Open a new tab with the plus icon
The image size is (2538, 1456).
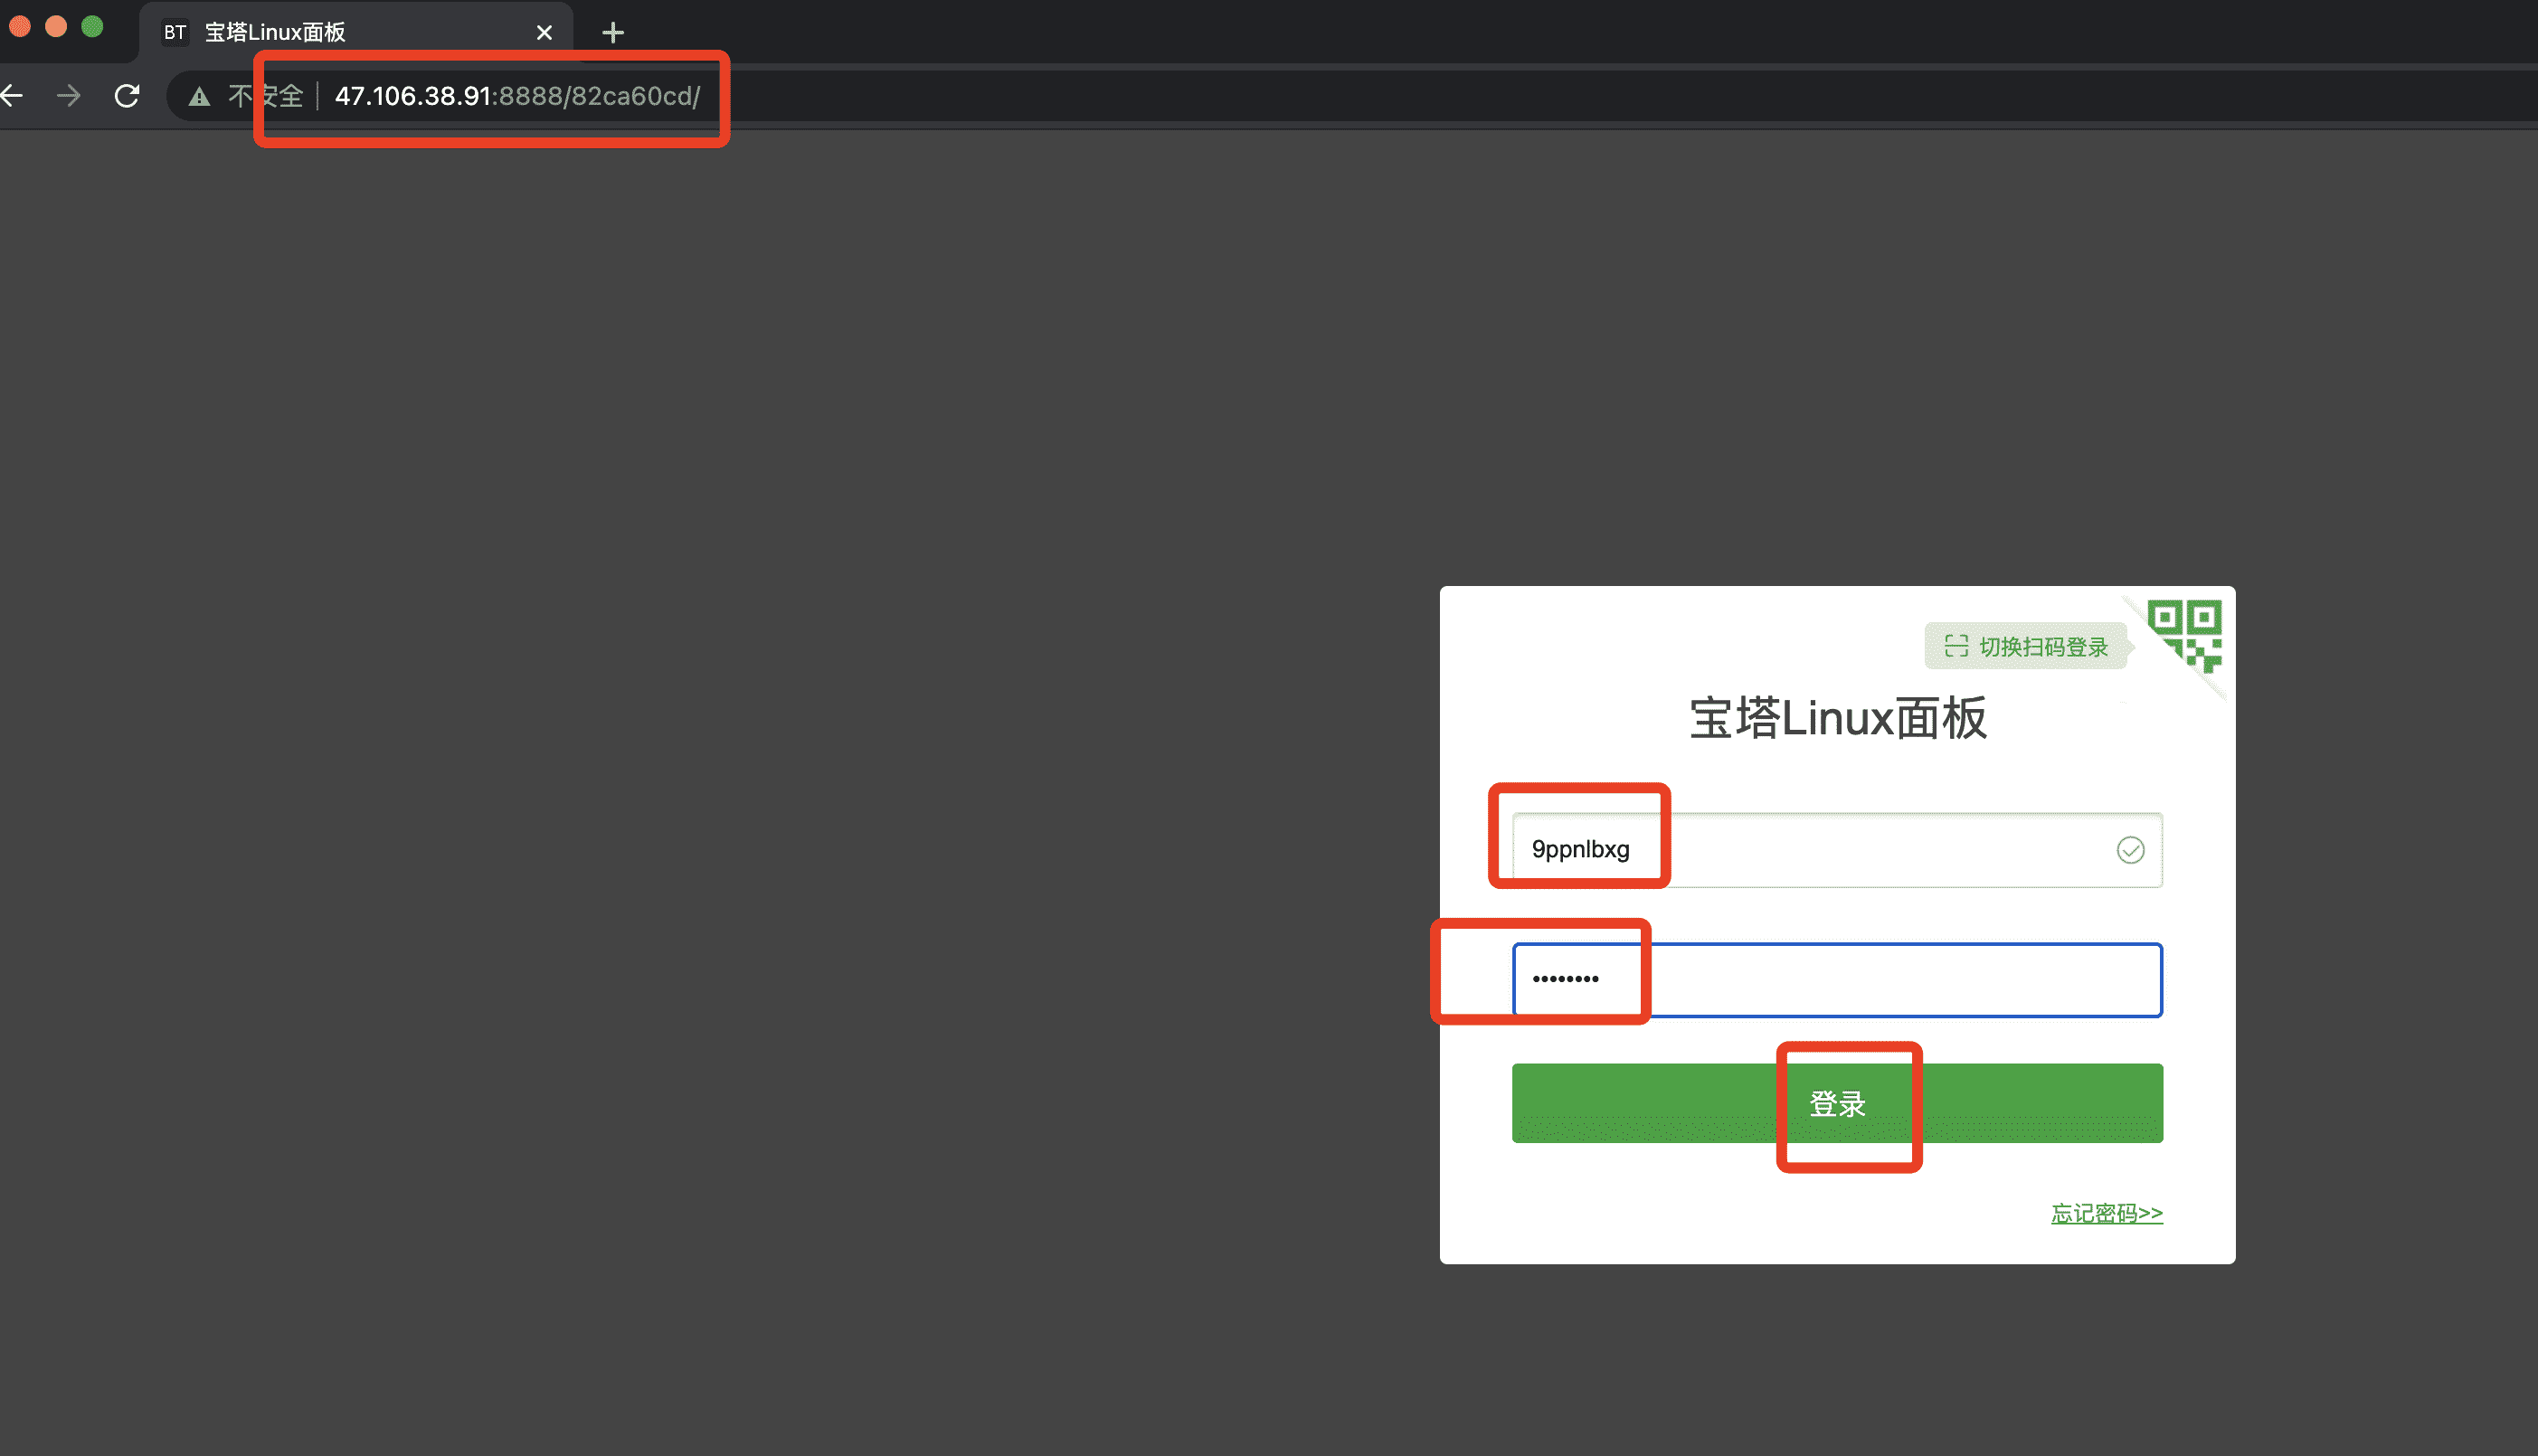pyautogui.click(x=613, y=33)
